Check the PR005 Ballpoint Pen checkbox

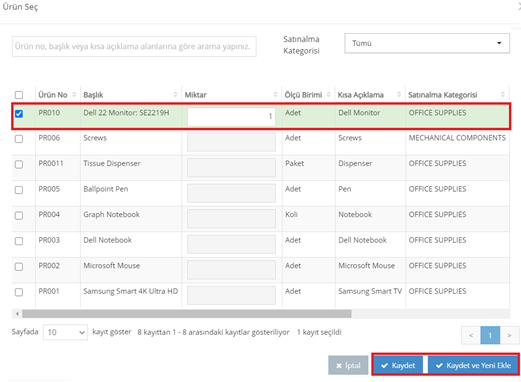point(19,190)
